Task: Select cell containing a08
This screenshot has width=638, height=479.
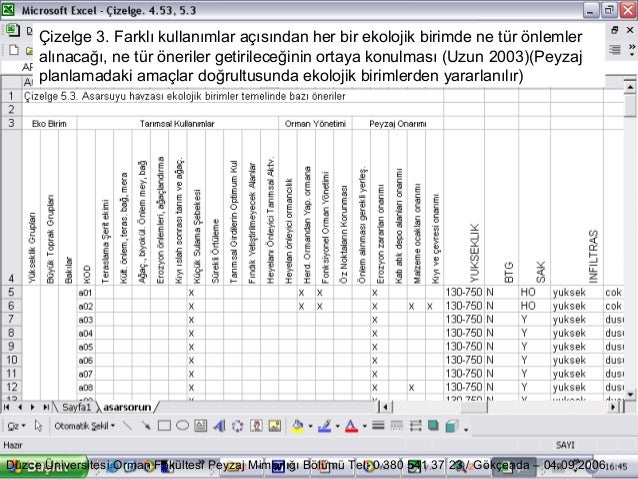Action: point(86,387)
